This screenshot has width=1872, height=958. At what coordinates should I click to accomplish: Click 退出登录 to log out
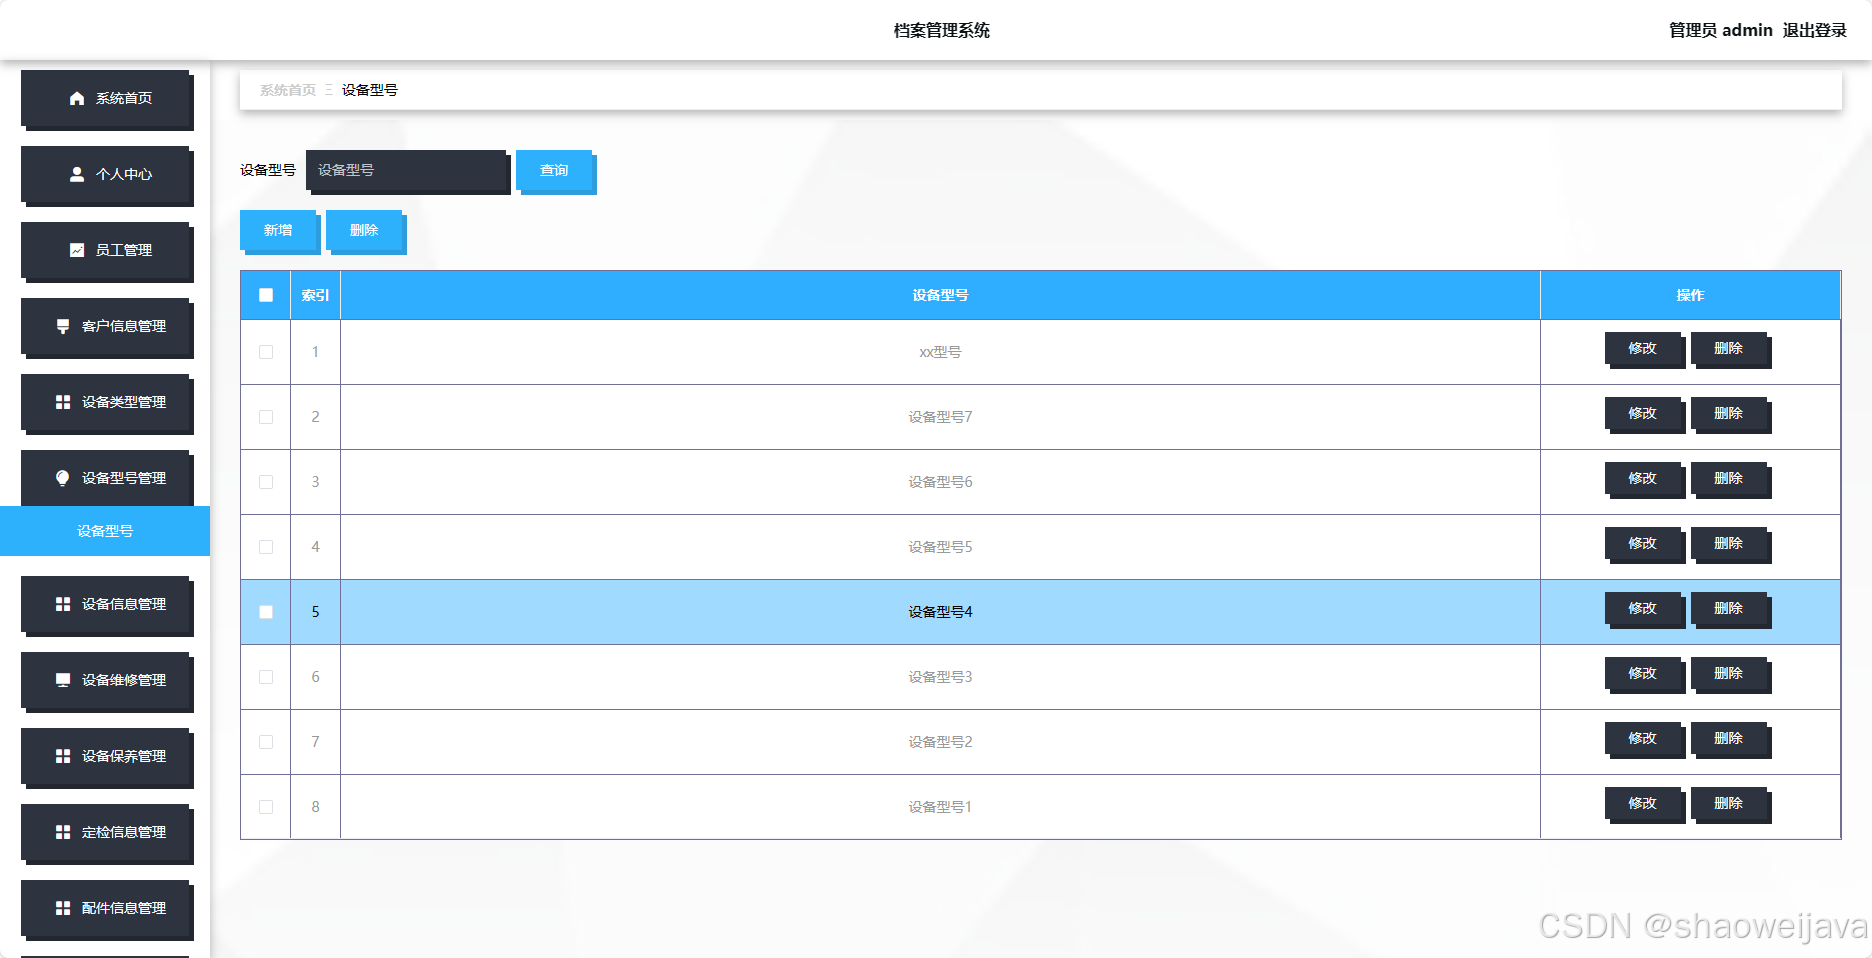point(1814,30)
